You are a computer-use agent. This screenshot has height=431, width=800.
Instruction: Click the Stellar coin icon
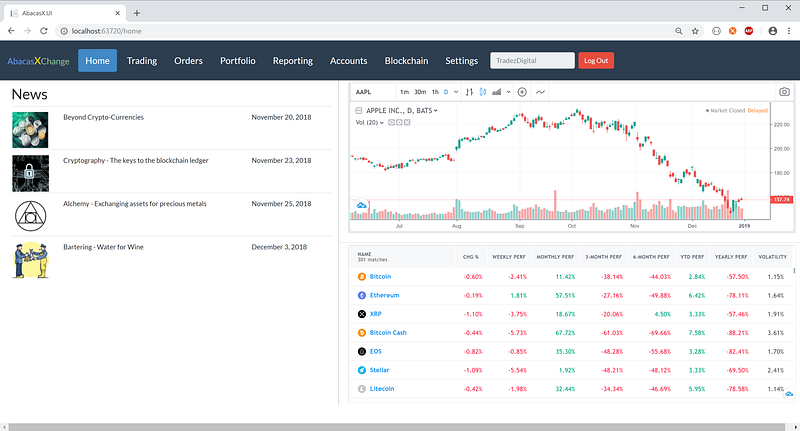[x=362, y=370]
